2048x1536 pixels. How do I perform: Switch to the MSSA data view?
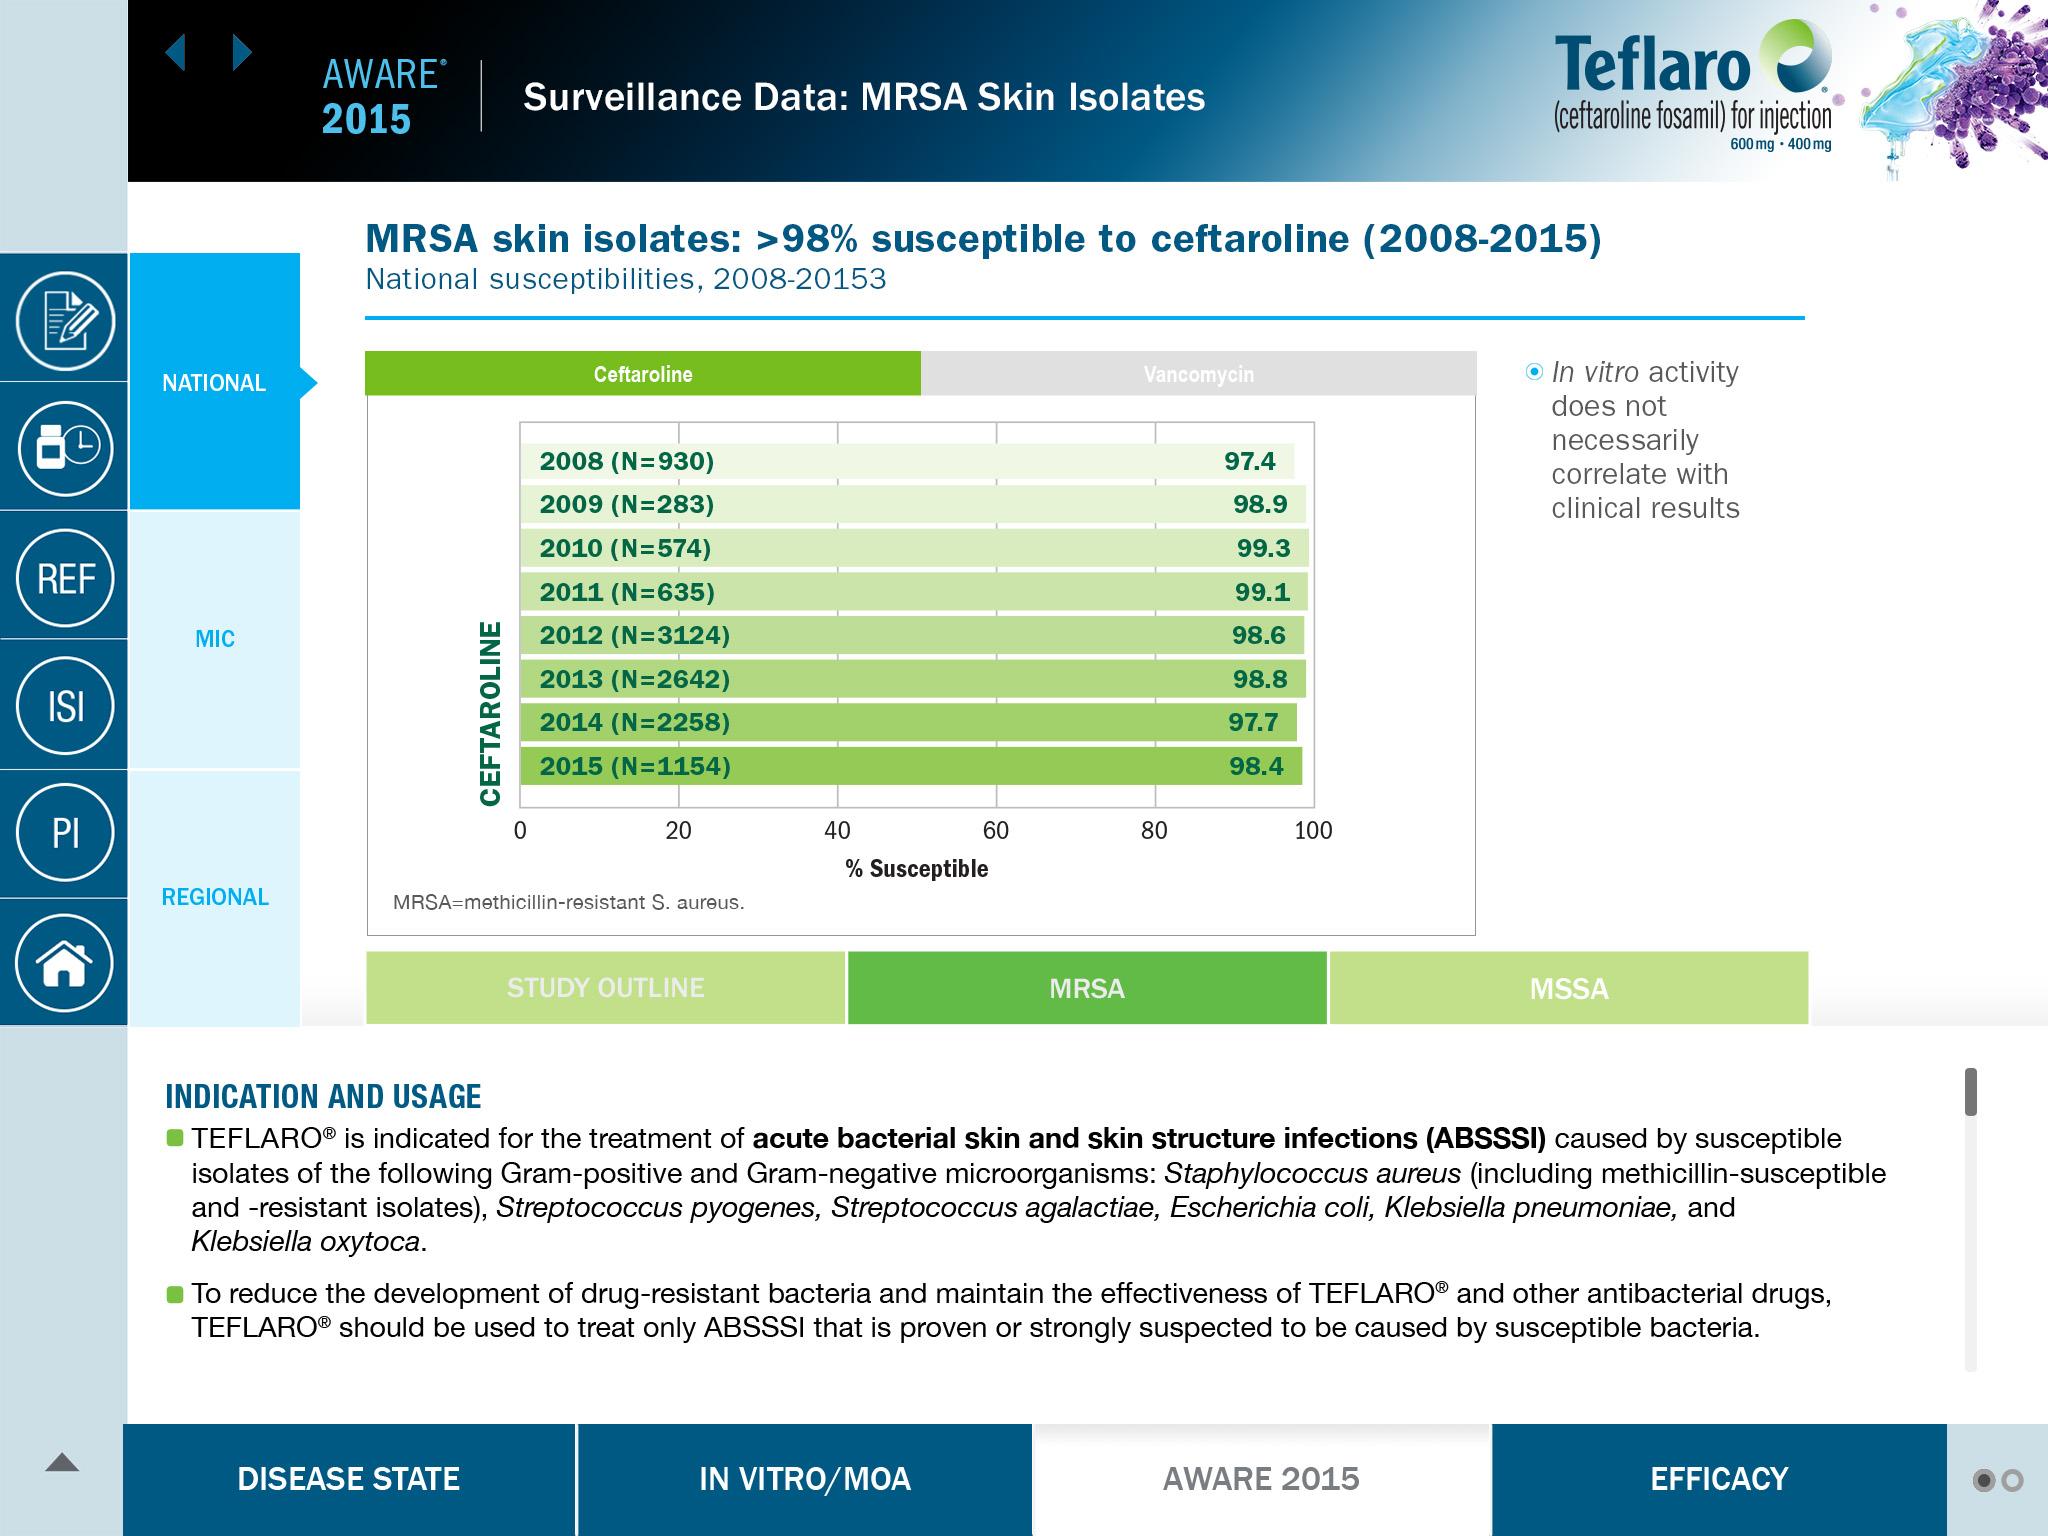tap(1568, 988)
